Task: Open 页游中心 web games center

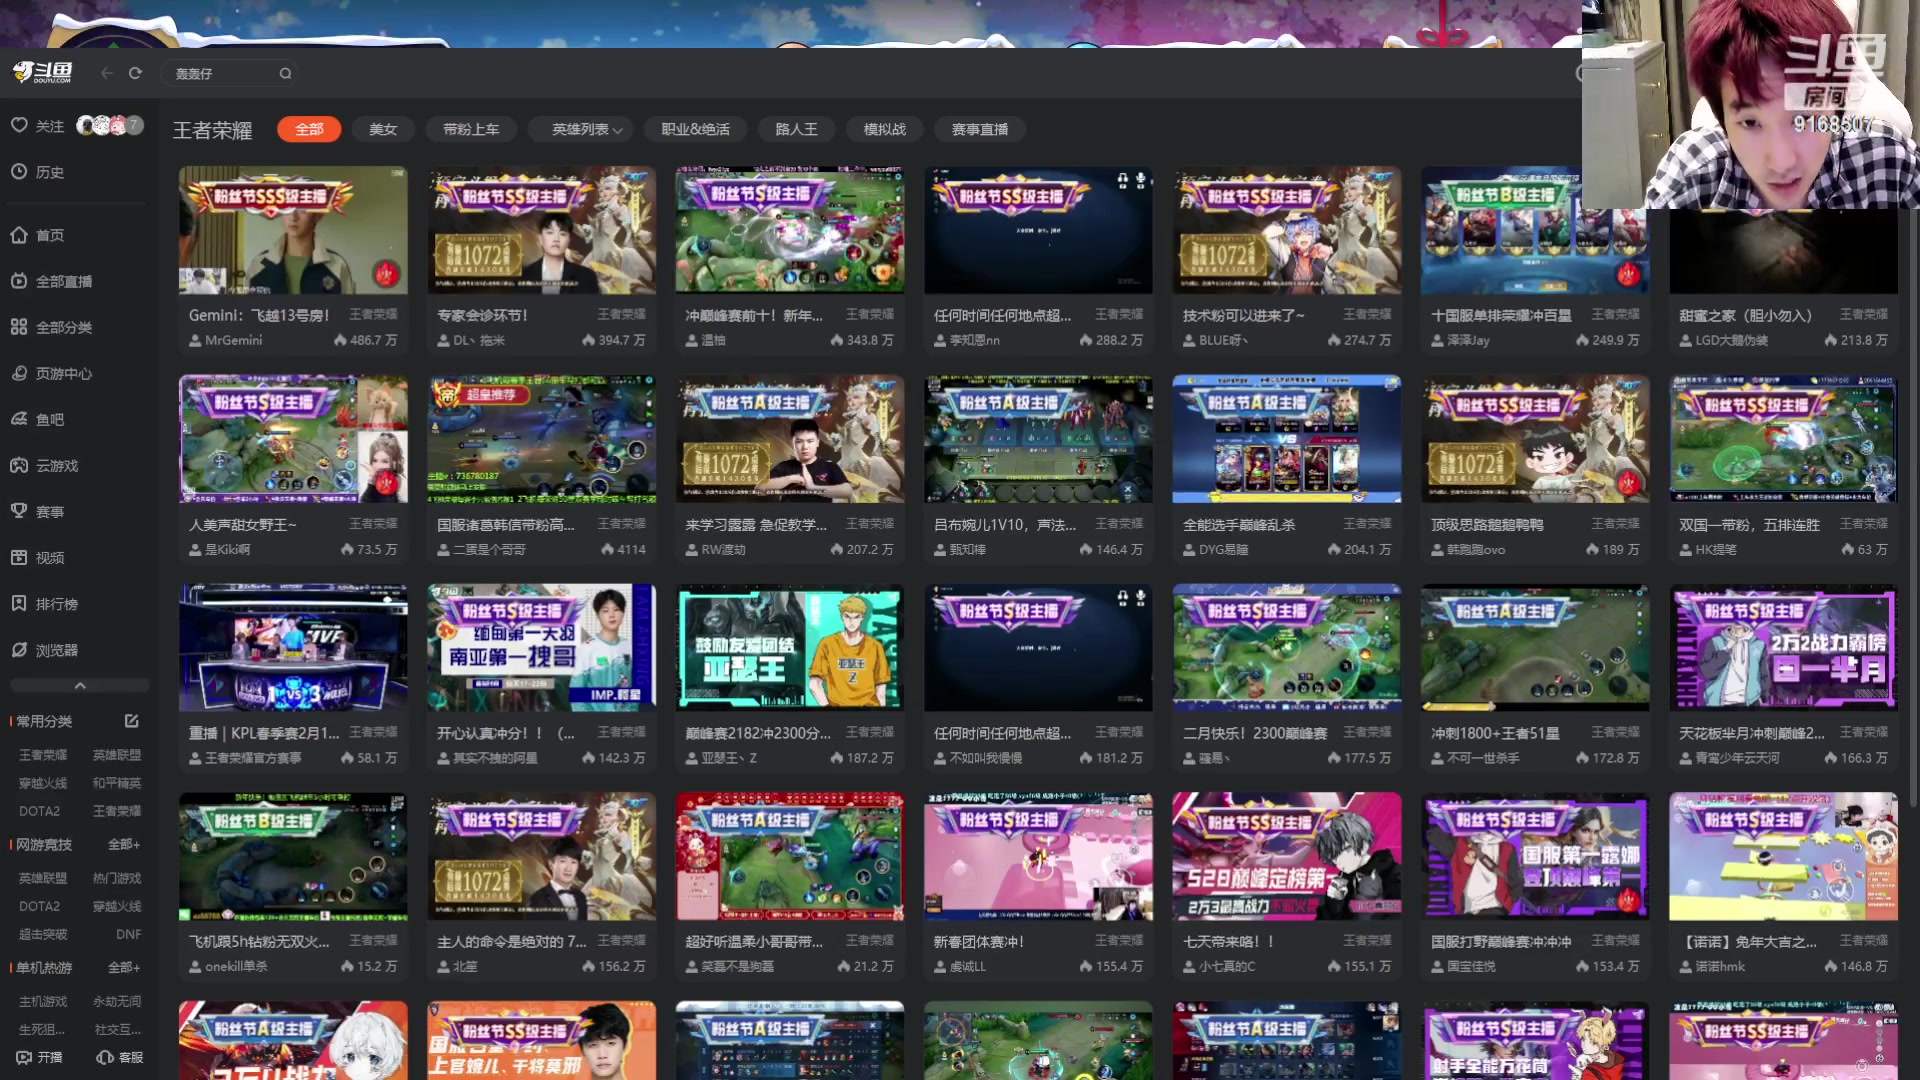Action: click(52, 373)
